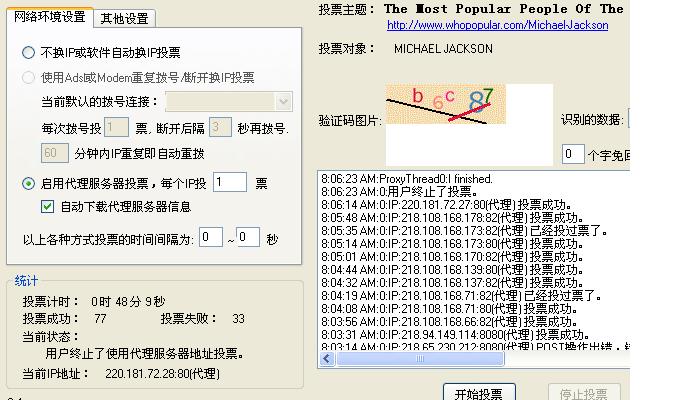Switch to the 其他设置 tab

coord(124,18)
